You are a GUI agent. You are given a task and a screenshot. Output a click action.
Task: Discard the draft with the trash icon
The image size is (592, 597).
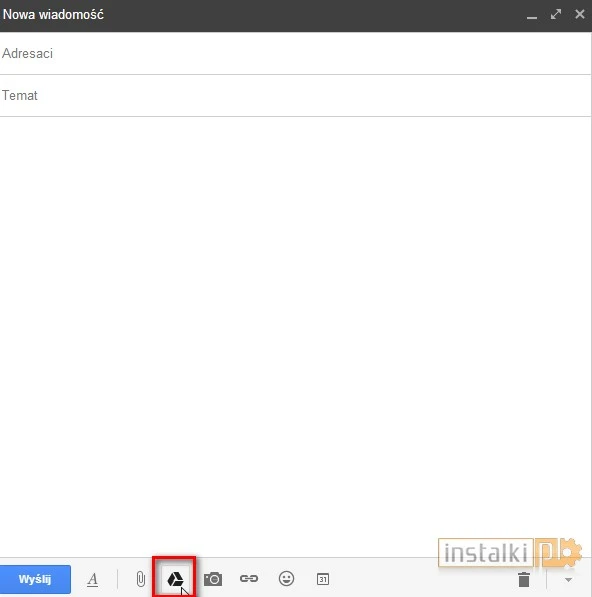pyautogui.click(x=524, y=579)
